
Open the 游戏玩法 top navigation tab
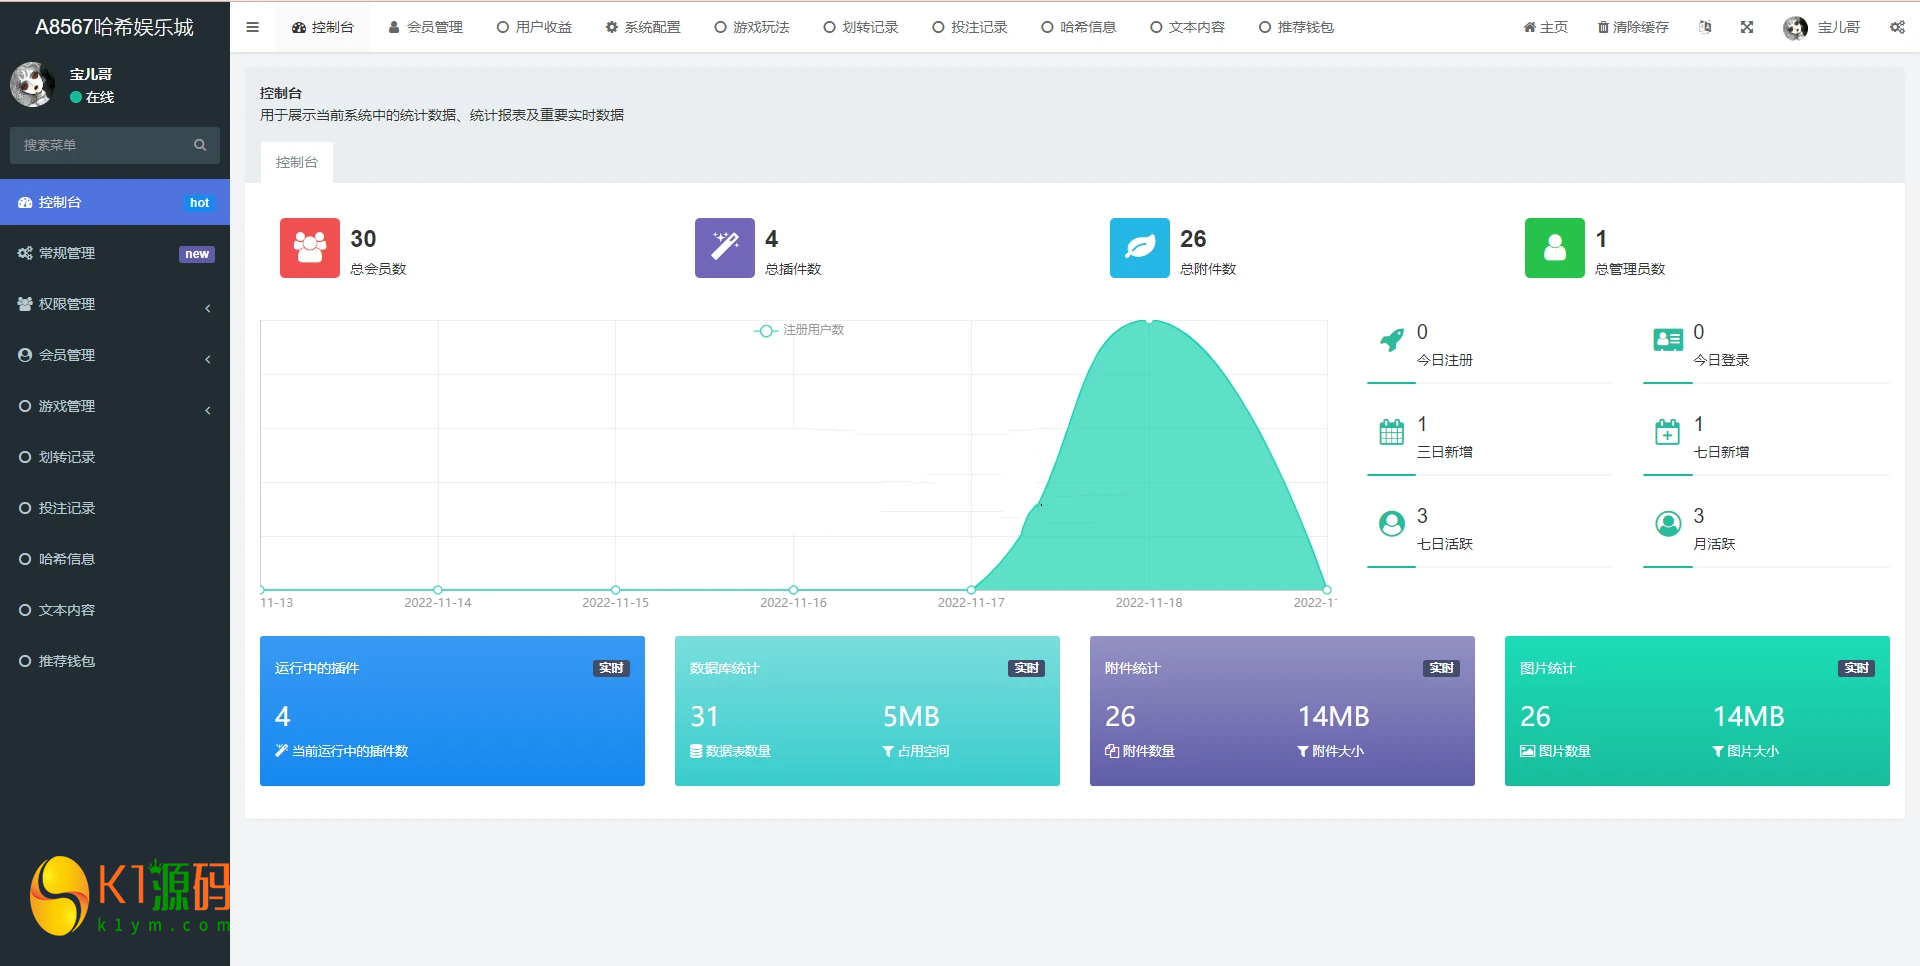pyautogui.click(x=752, y=27)
